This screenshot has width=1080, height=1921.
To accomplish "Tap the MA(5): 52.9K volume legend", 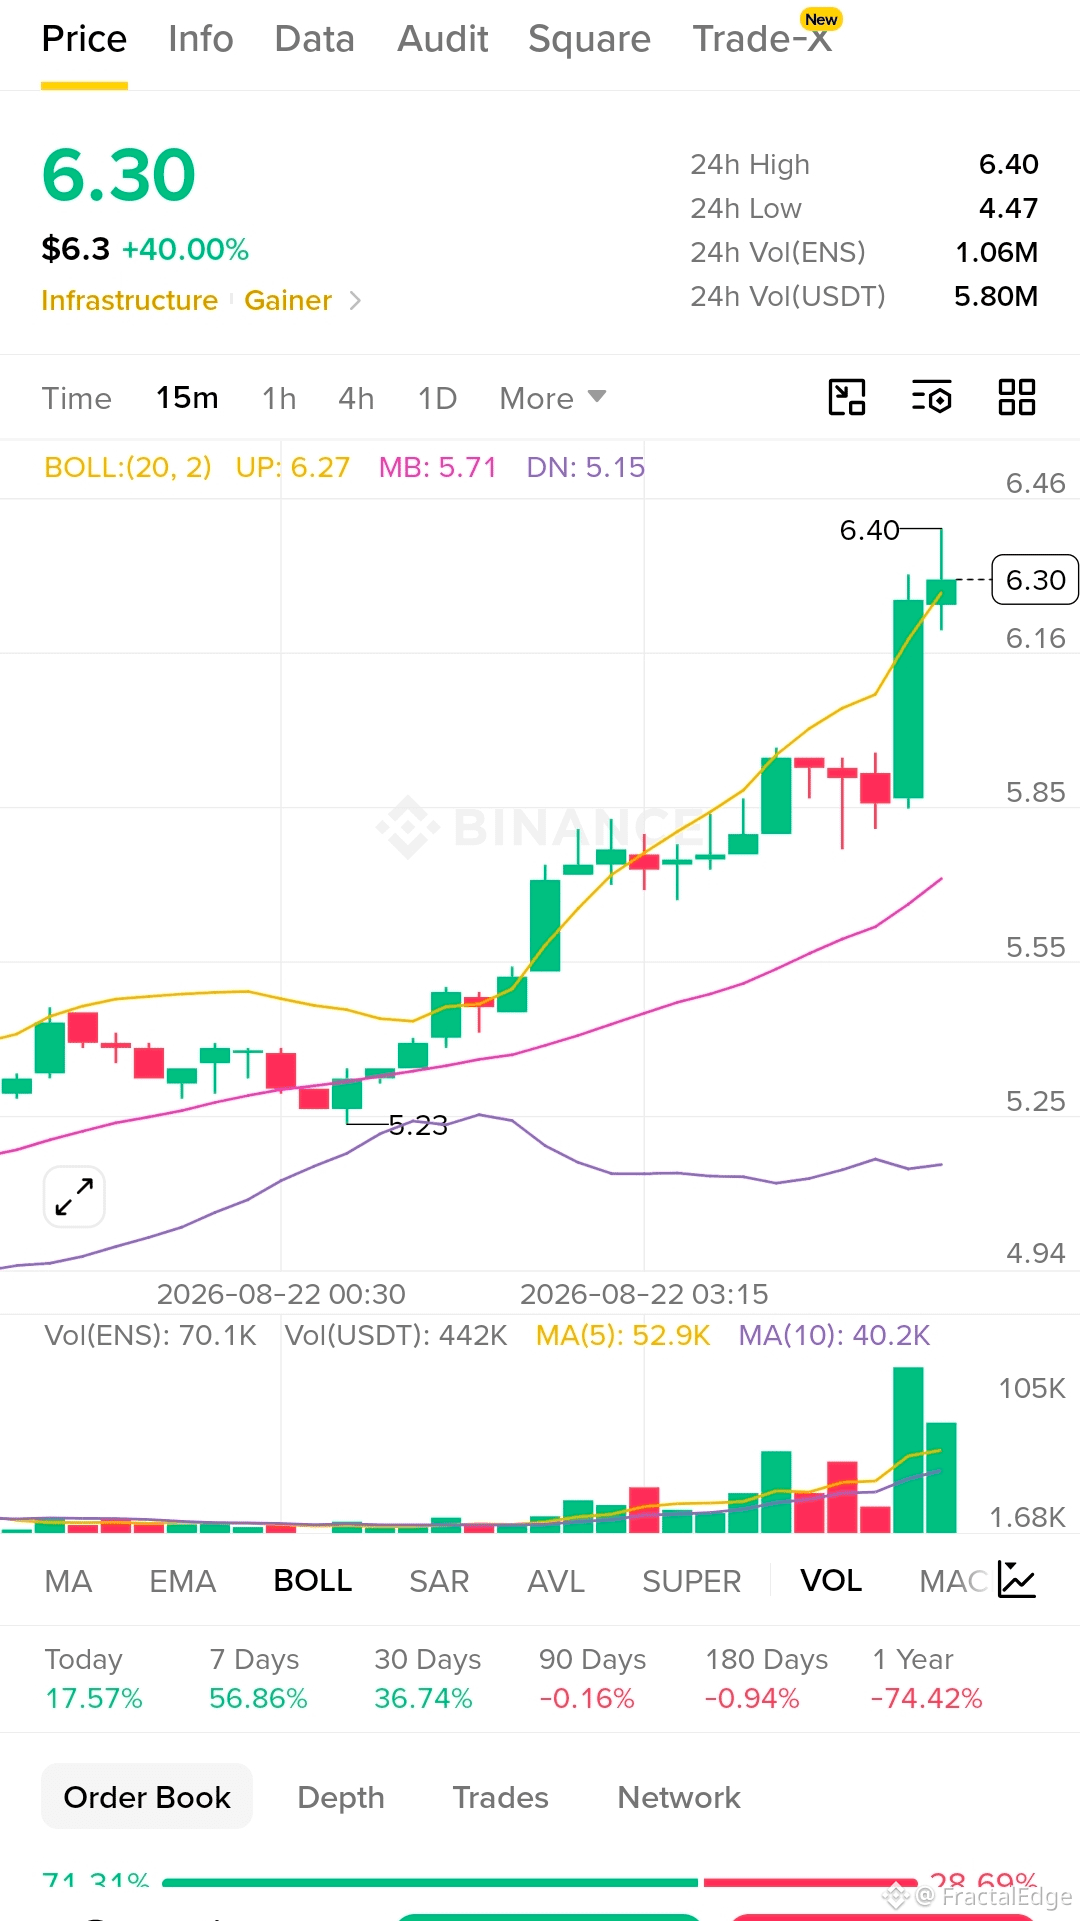I will tap(623, 1336).
